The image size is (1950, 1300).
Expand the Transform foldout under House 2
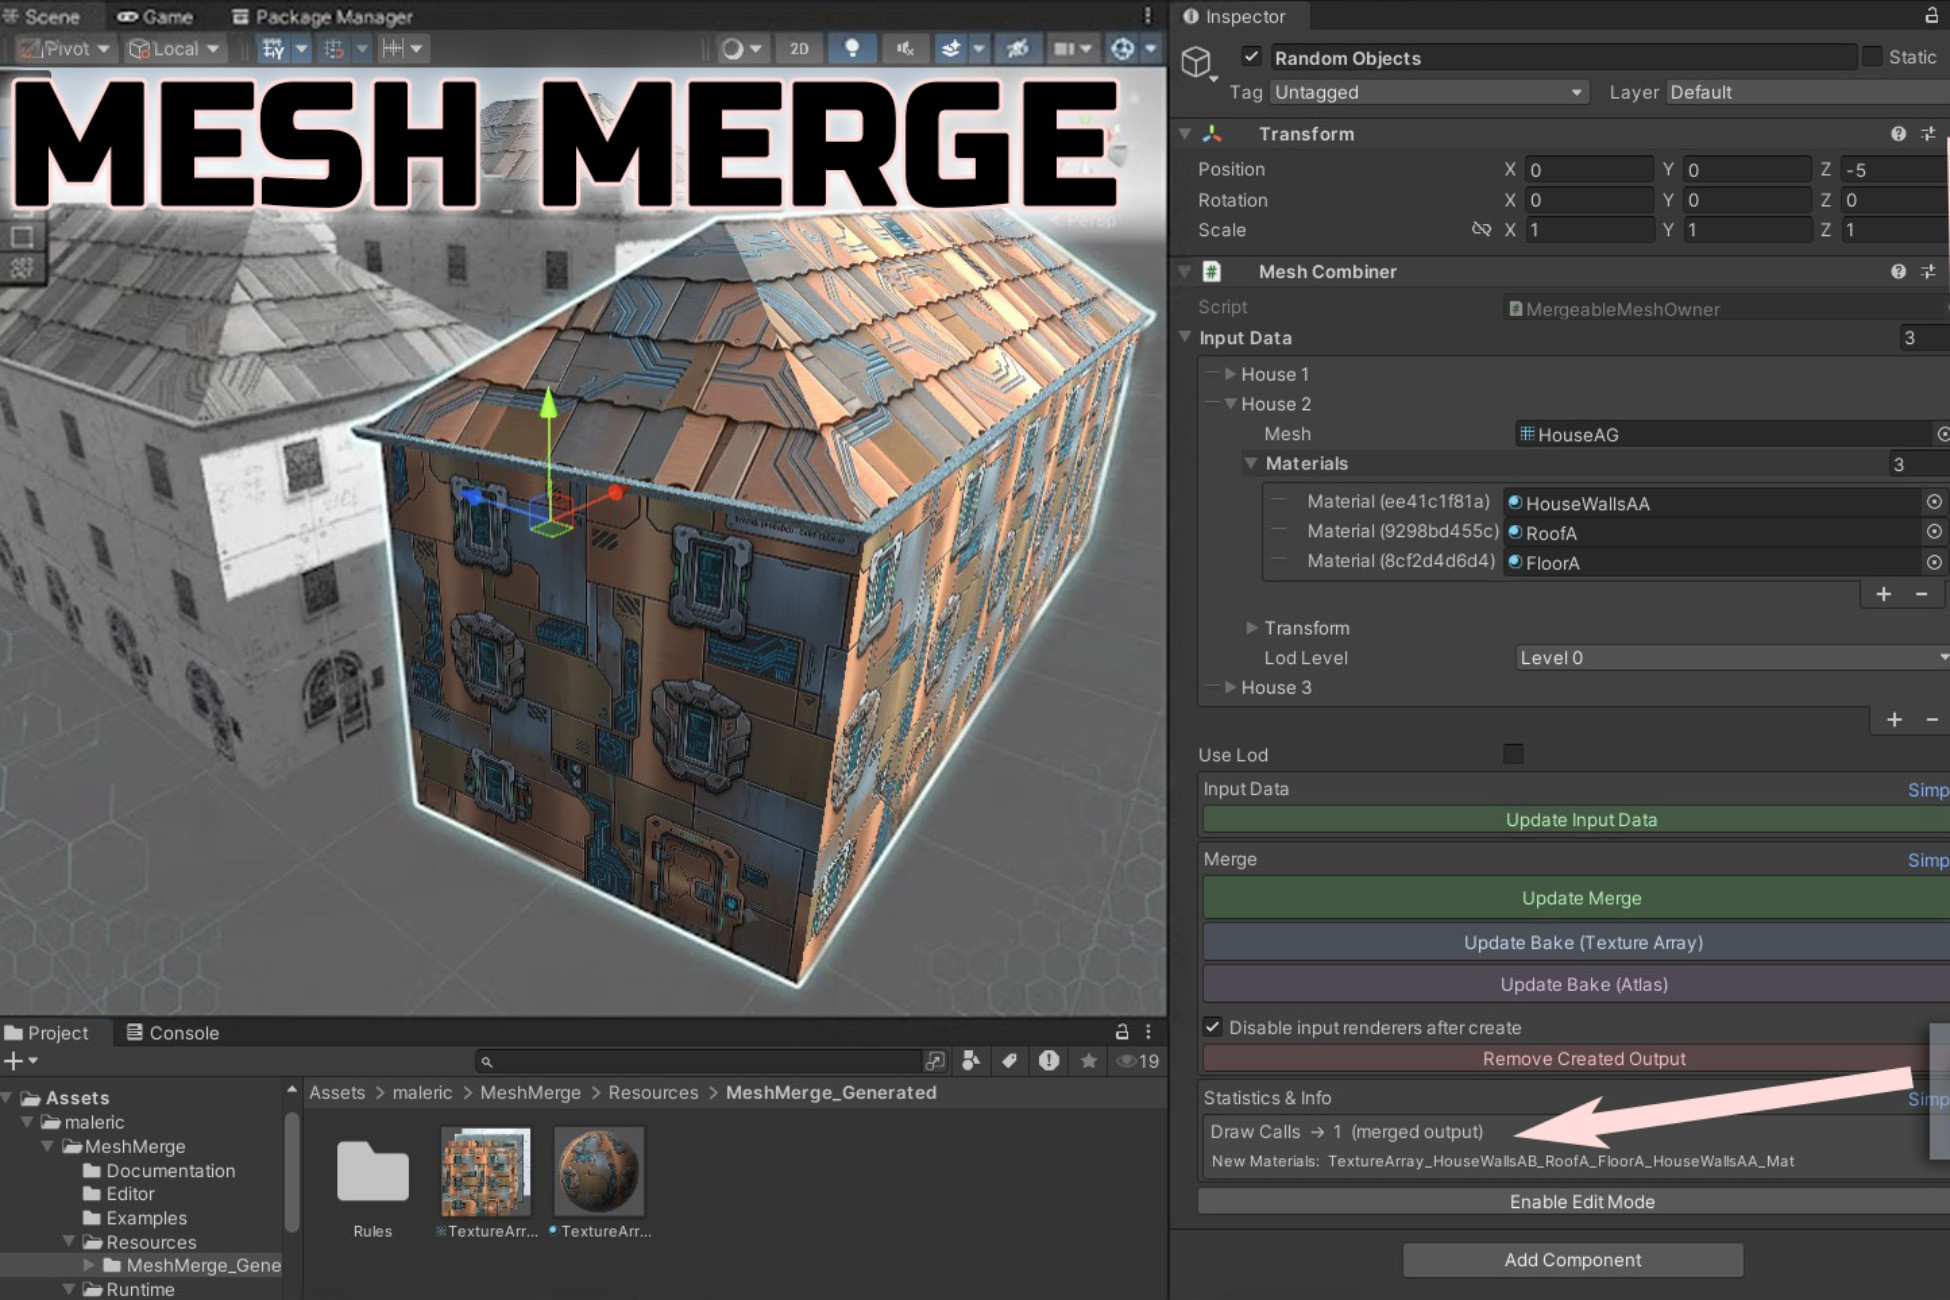1251,627
